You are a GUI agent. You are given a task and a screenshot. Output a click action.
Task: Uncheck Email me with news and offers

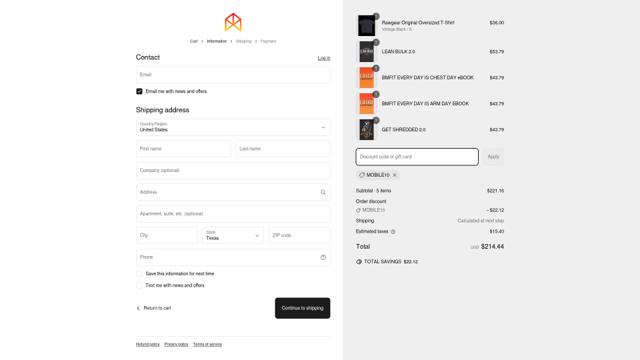tap(139, 91)
